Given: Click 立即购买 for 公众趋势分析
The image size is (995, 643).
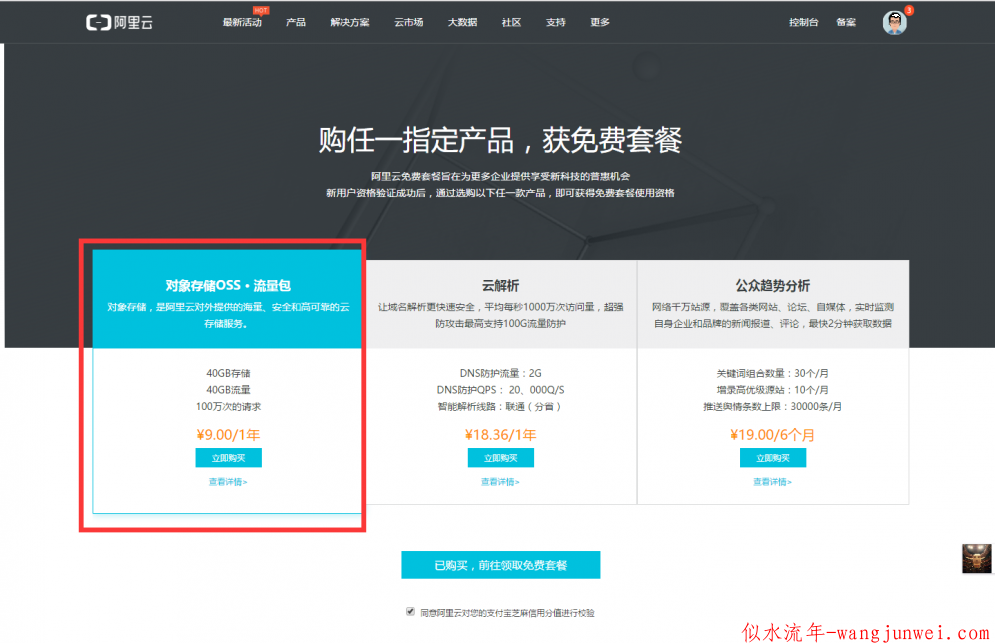Looking at the screenshot, I should click(x=773, y=458).
